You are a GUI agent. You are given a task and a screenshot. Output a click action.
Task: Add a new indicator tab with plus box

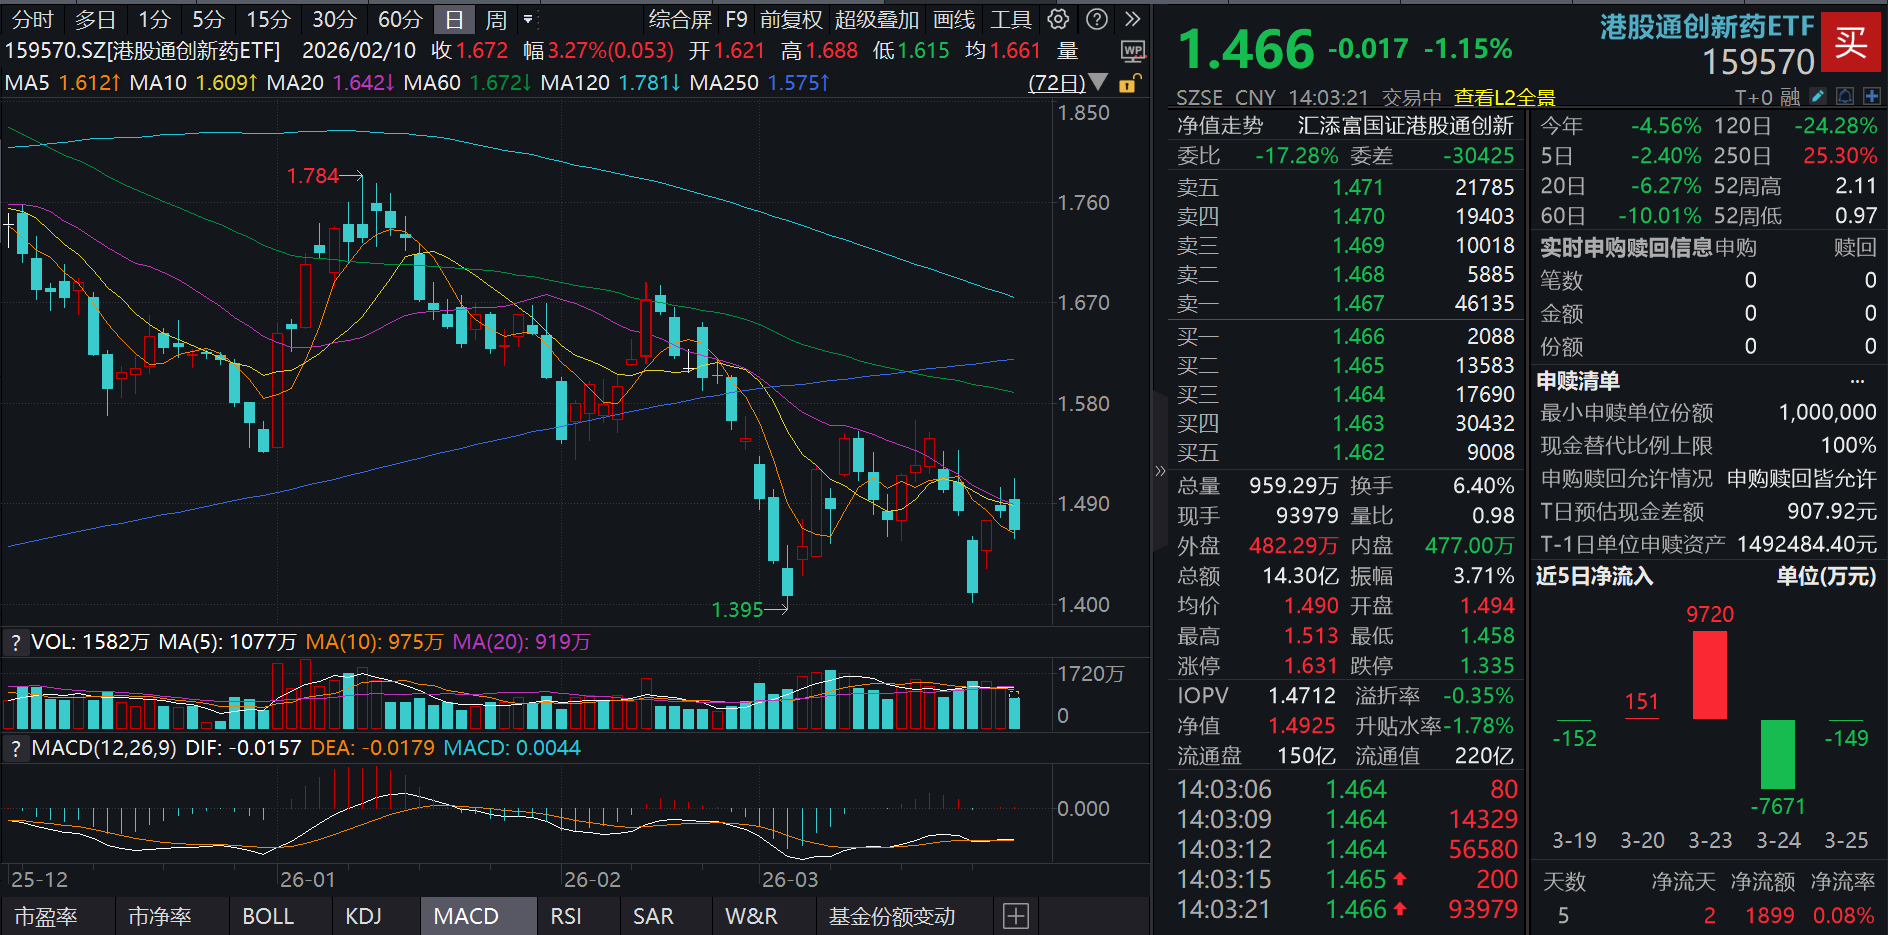[x=1015, y=916]
